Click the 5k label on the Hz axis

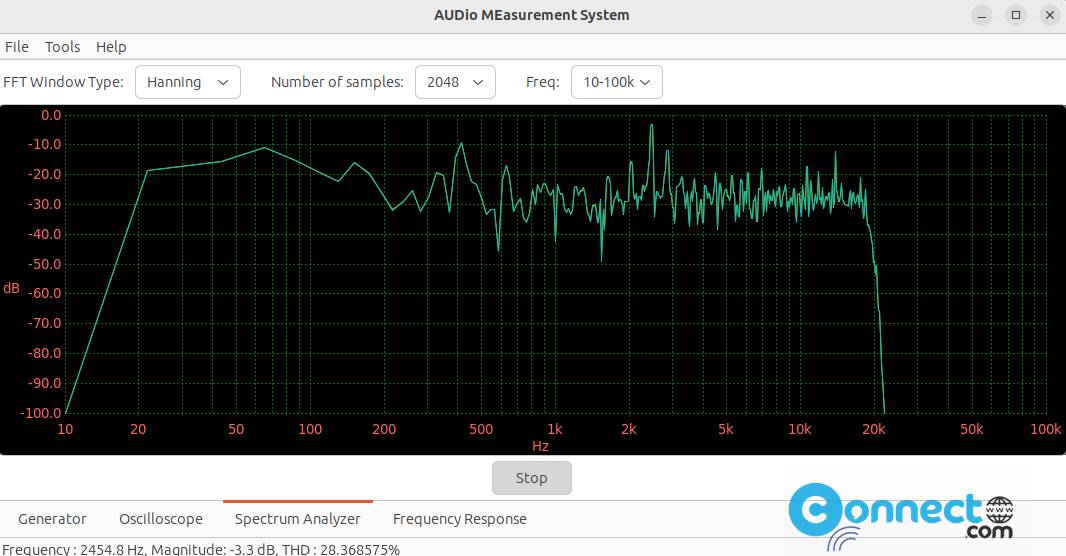(x=726, y=429)
